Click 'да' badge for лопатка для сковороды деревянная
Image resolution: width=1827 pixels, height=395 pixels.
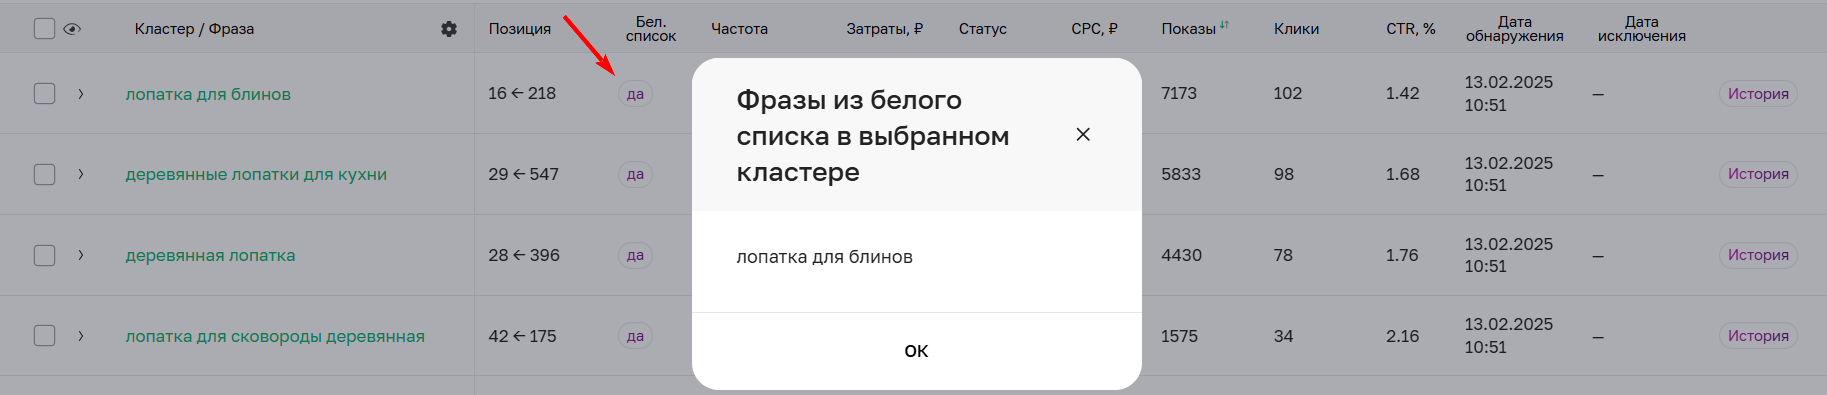[635, 336]
